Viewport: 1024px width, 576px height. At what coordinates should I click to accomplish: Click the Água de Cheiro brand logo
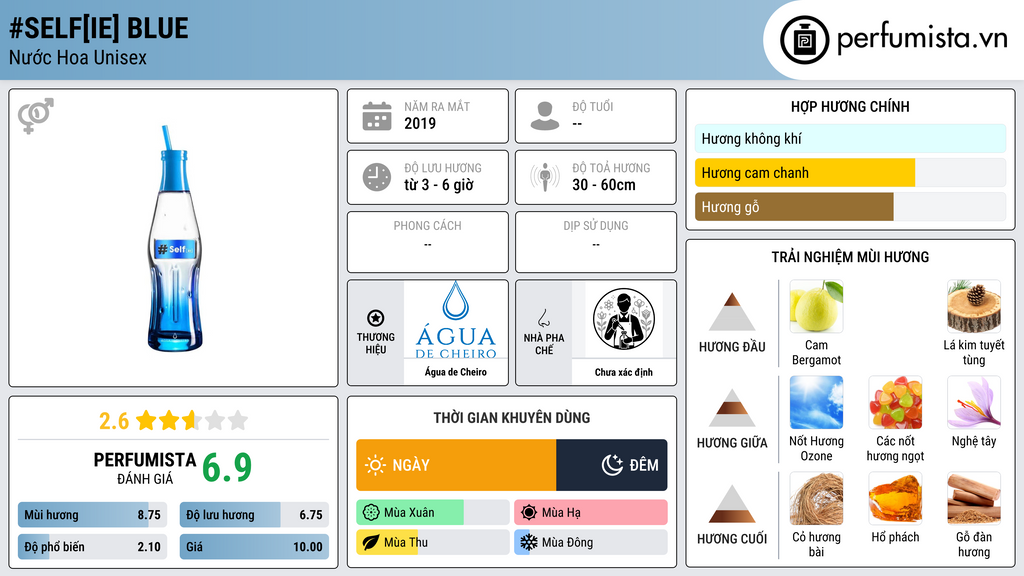point(456,320)
